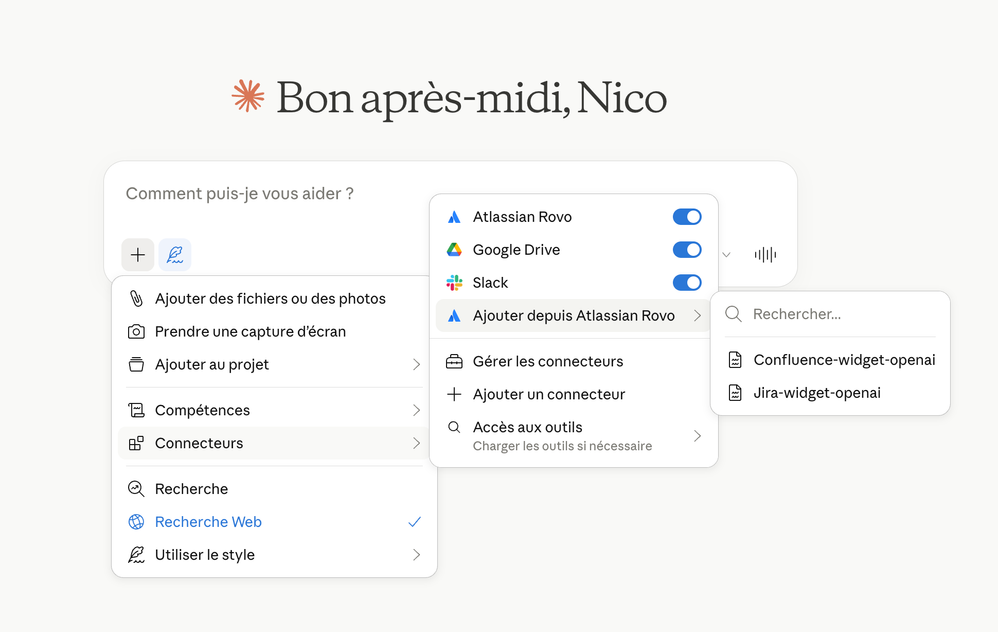This screenshot has width=998, height=632.
Task: Click the Recherche magnifier chart icon
Action: [x=136, y=489]
